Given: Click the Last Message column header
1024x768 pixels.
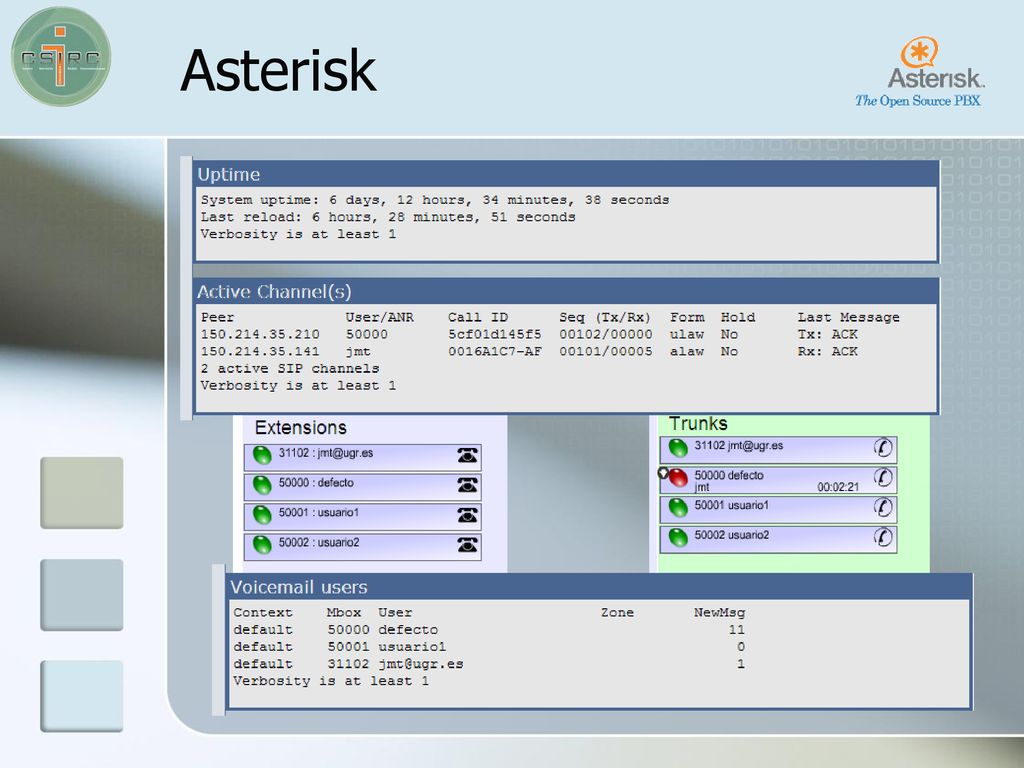Looking at the screenshot, I should click(x=848, y=317).
